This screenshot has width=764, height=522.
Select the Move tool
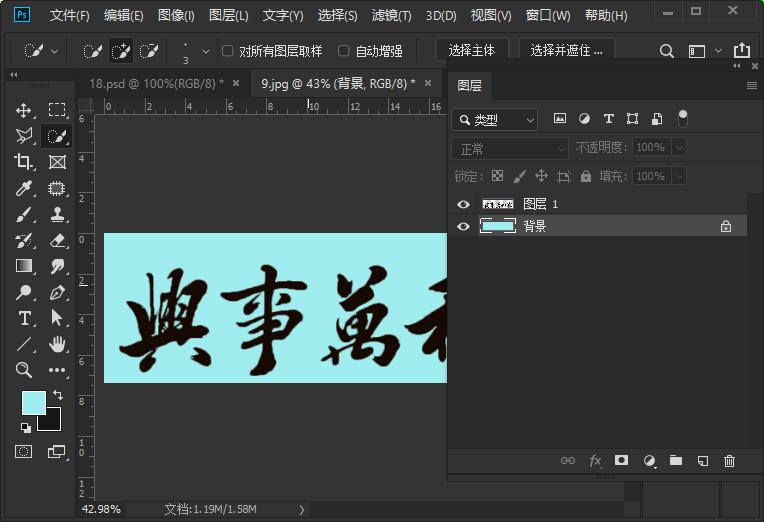24,110
